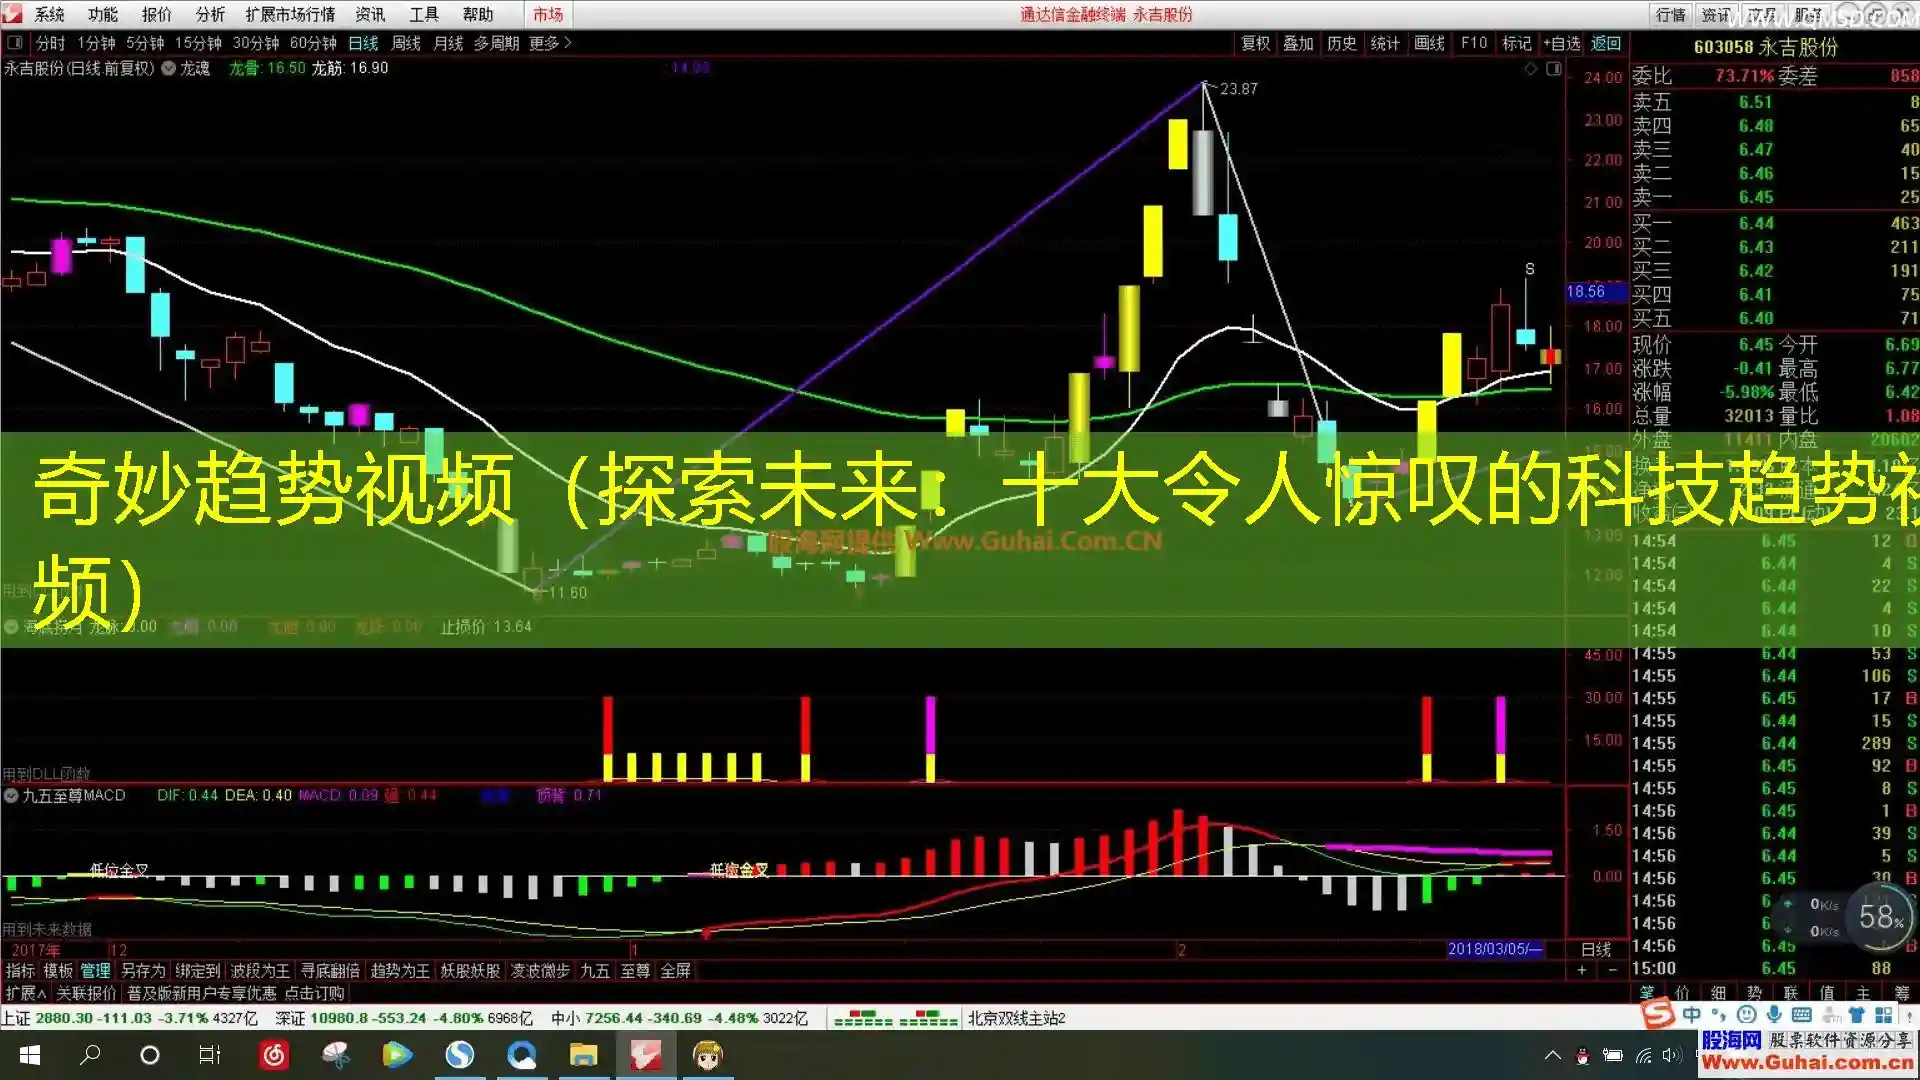This screenshot has width=1920, height=1080.
Task: Toggle the side panel icon atop the chart
Action: 1553,69
